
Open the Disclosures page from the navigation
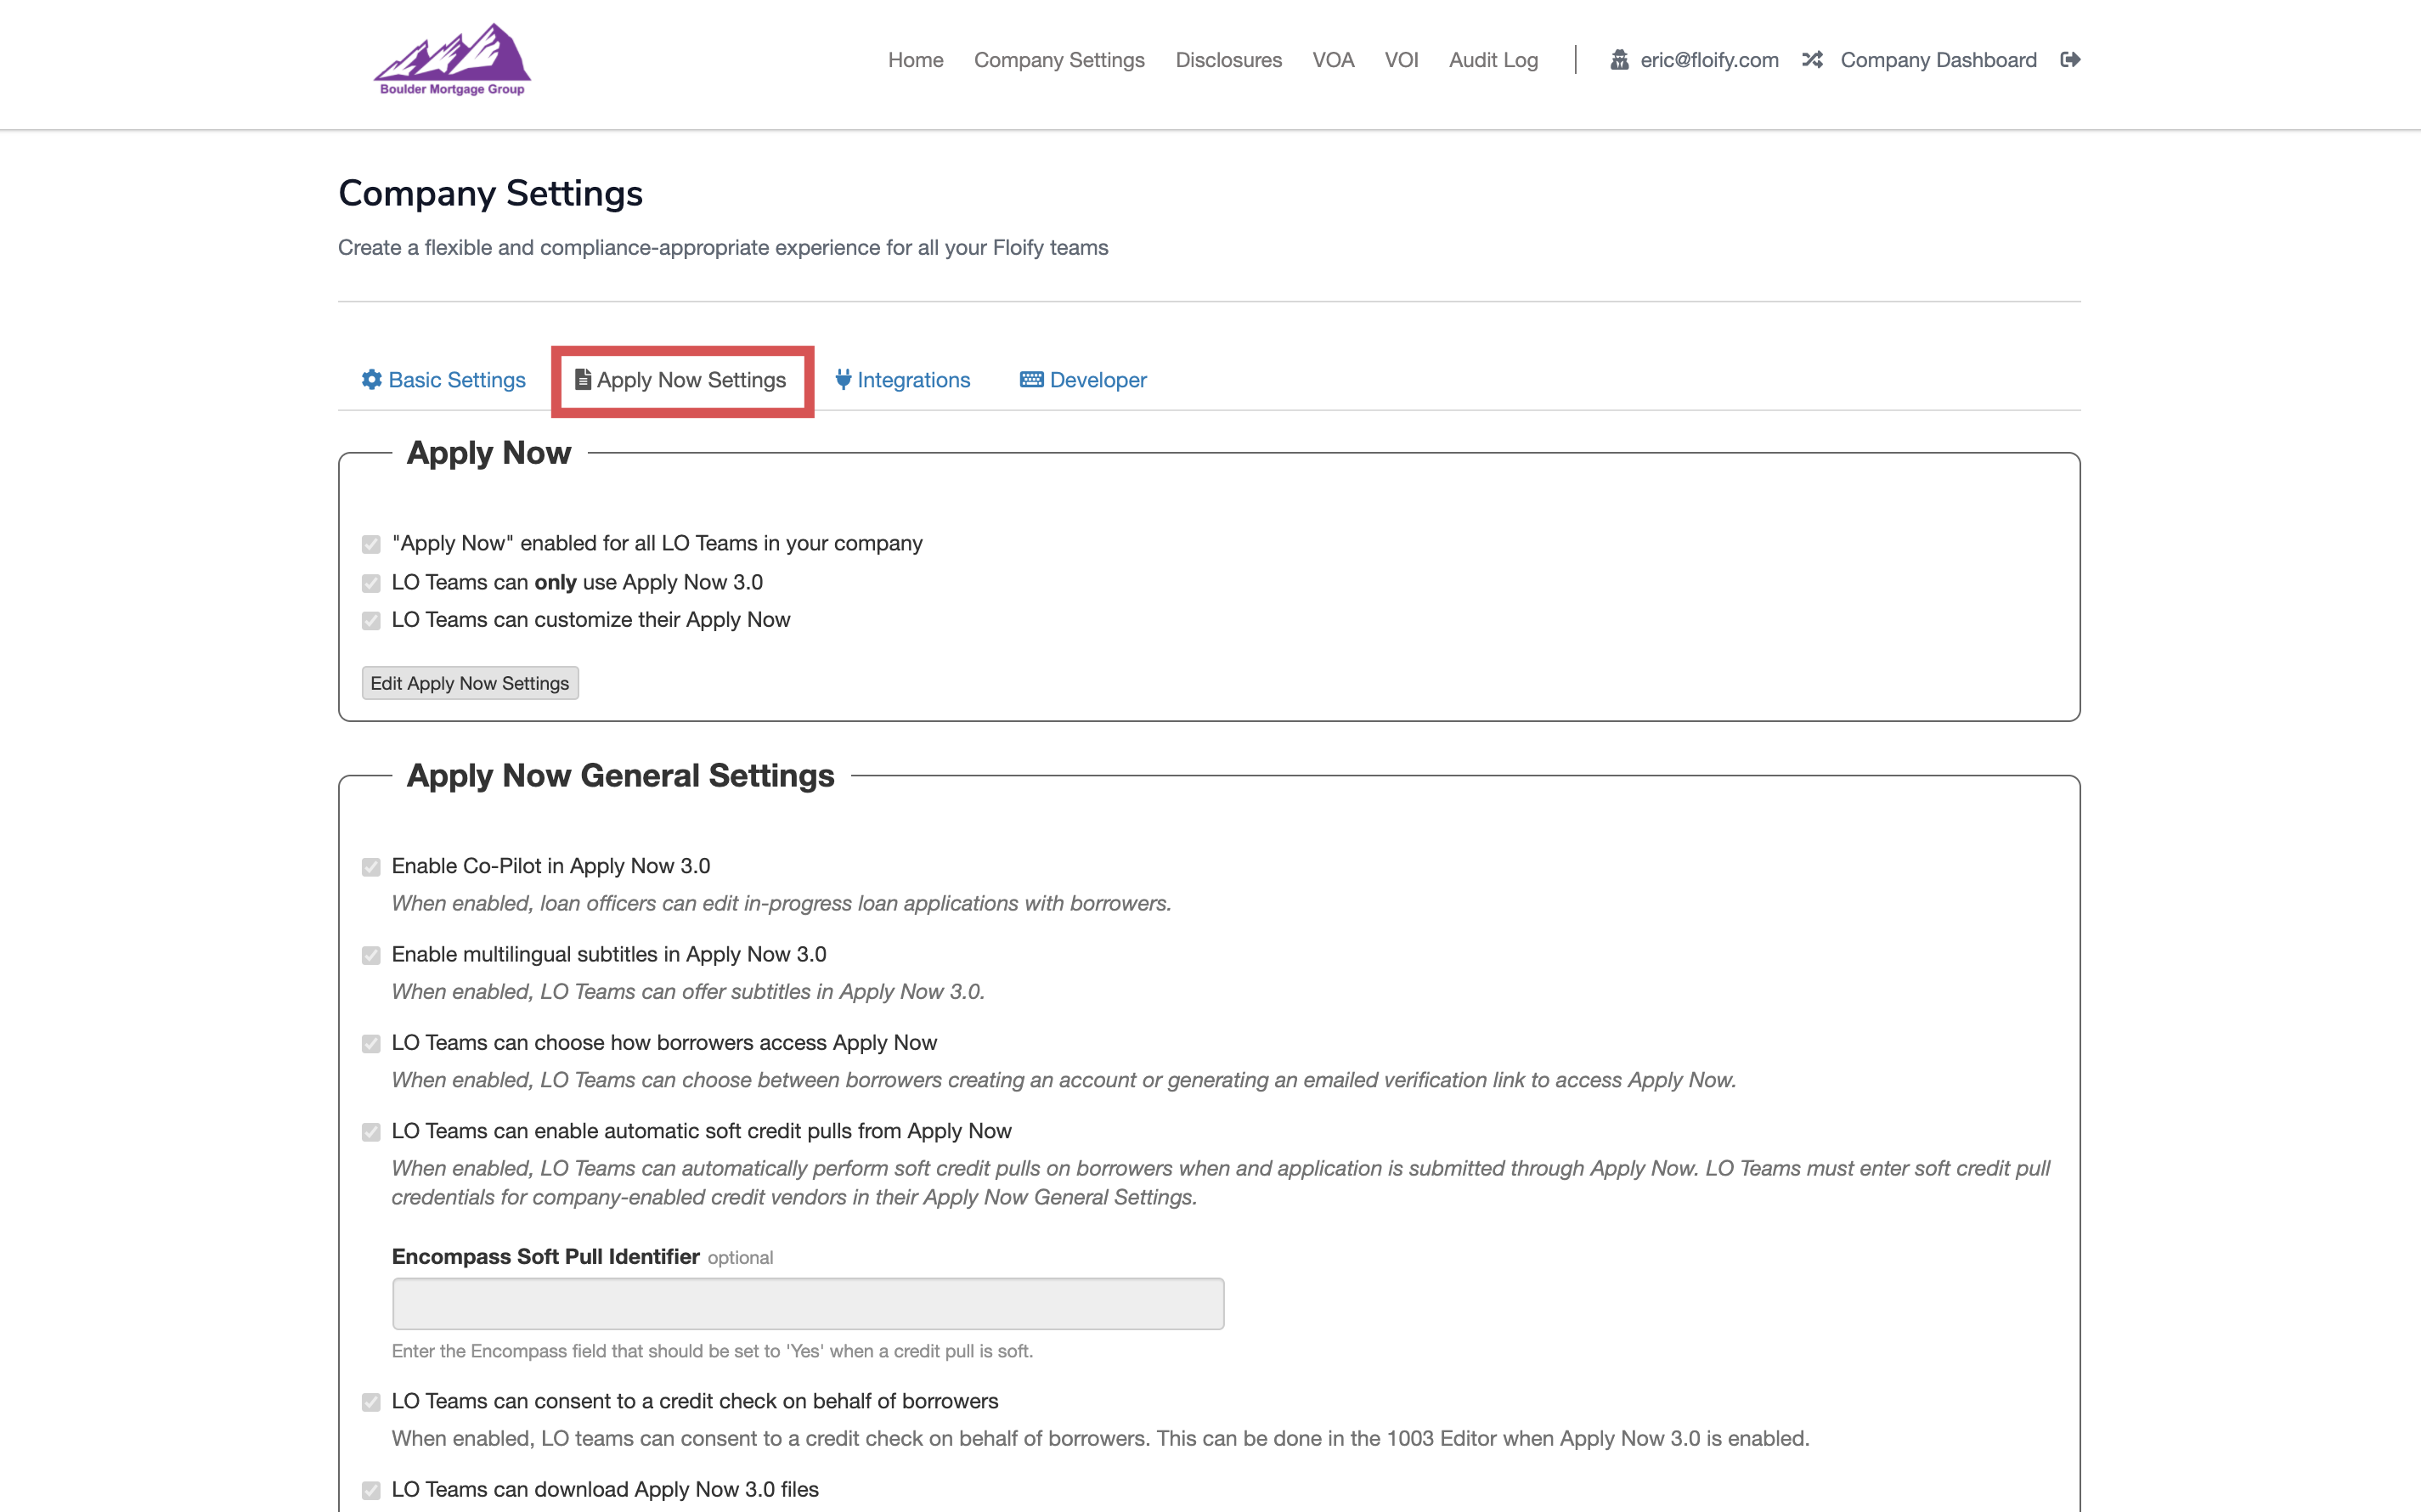pos(1229,60)
